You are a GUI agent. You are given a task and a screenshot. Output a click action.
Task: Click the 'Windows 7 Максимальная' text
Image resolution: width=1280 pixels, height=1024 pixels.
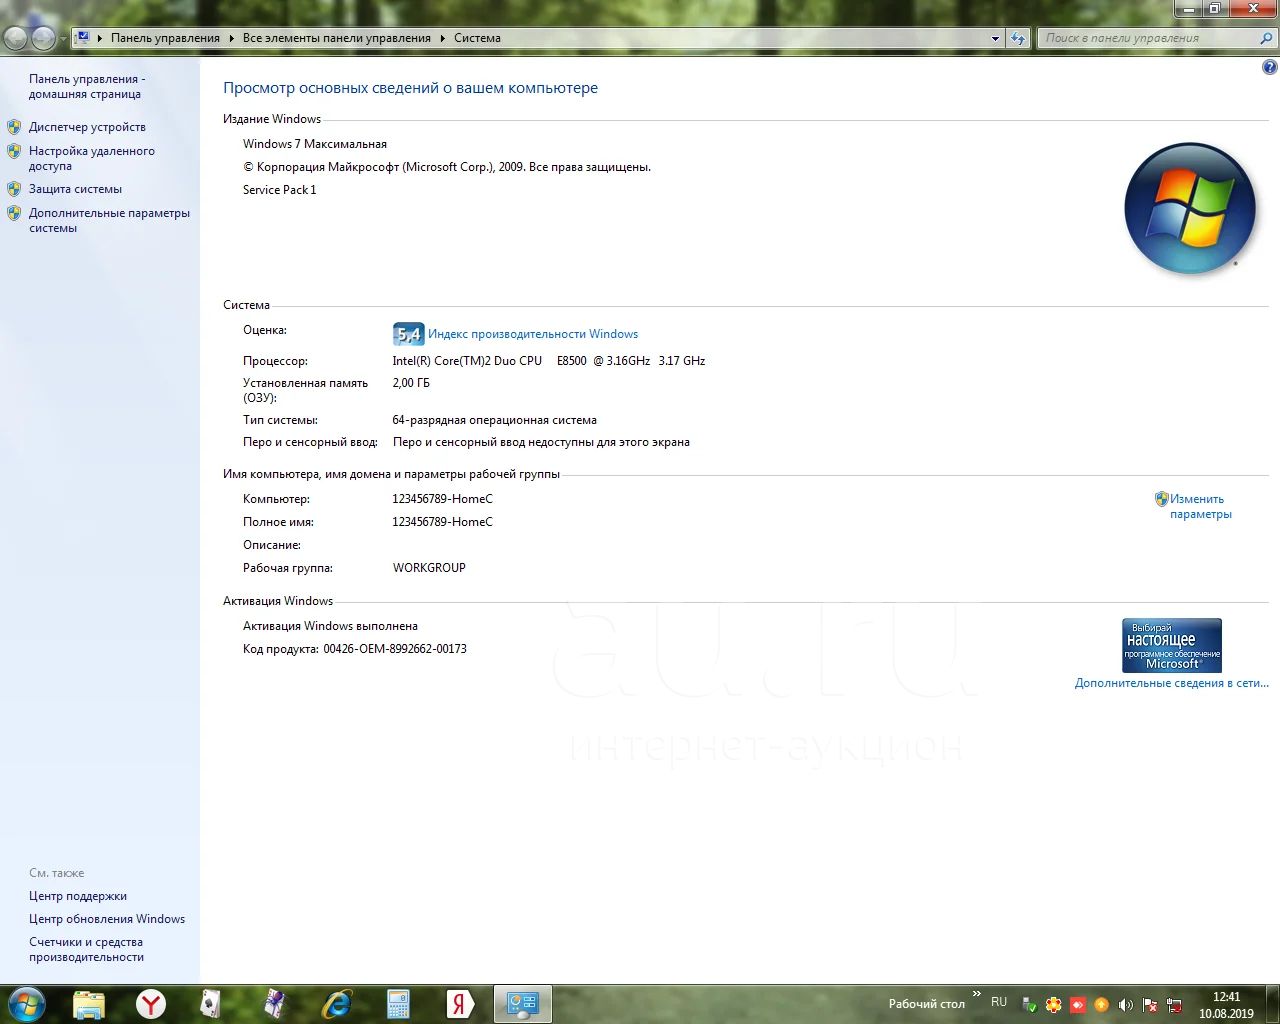click(x=315, y=144)
